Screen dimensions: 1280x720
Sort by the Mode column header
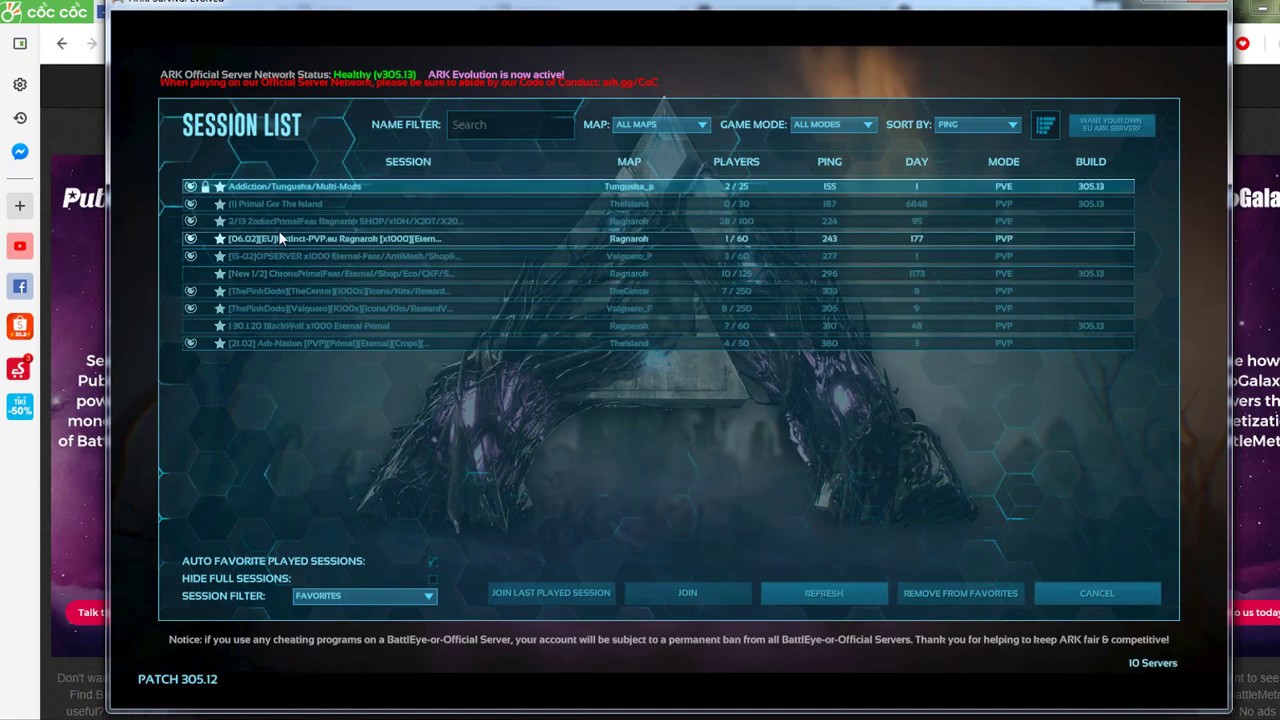1004,162
